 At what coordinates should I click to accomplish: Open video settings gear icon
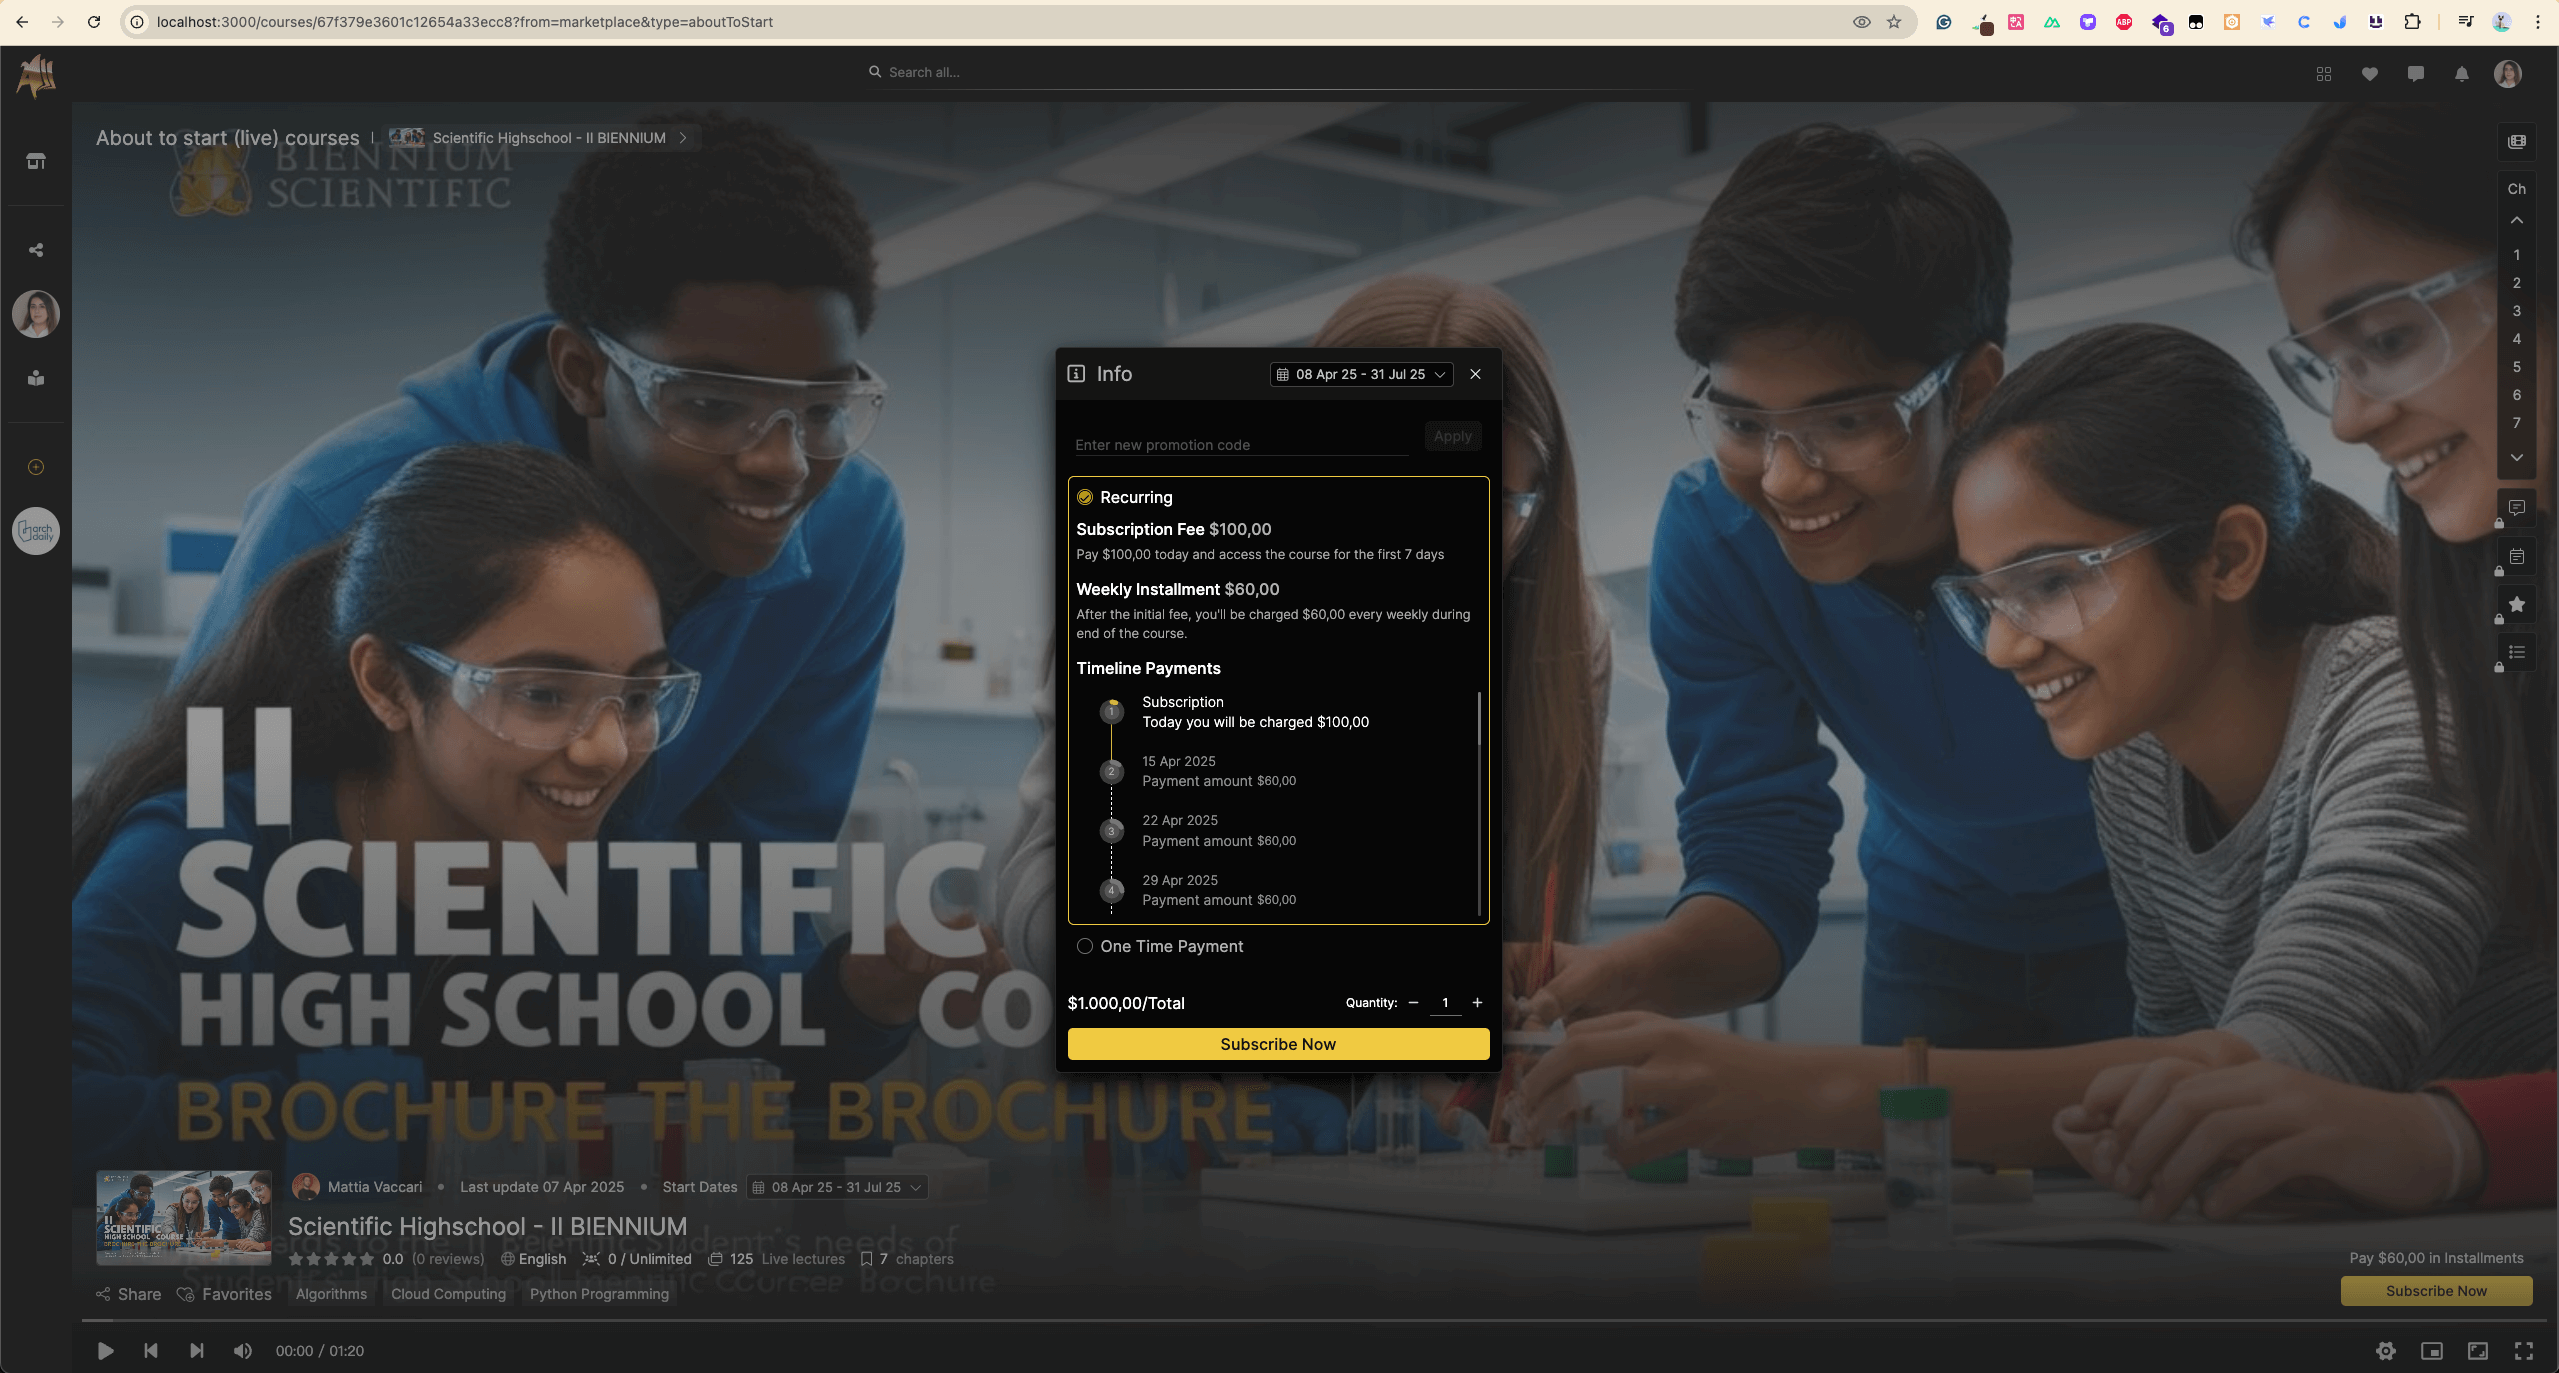pyautogui.click(x=2385, y=1351)
